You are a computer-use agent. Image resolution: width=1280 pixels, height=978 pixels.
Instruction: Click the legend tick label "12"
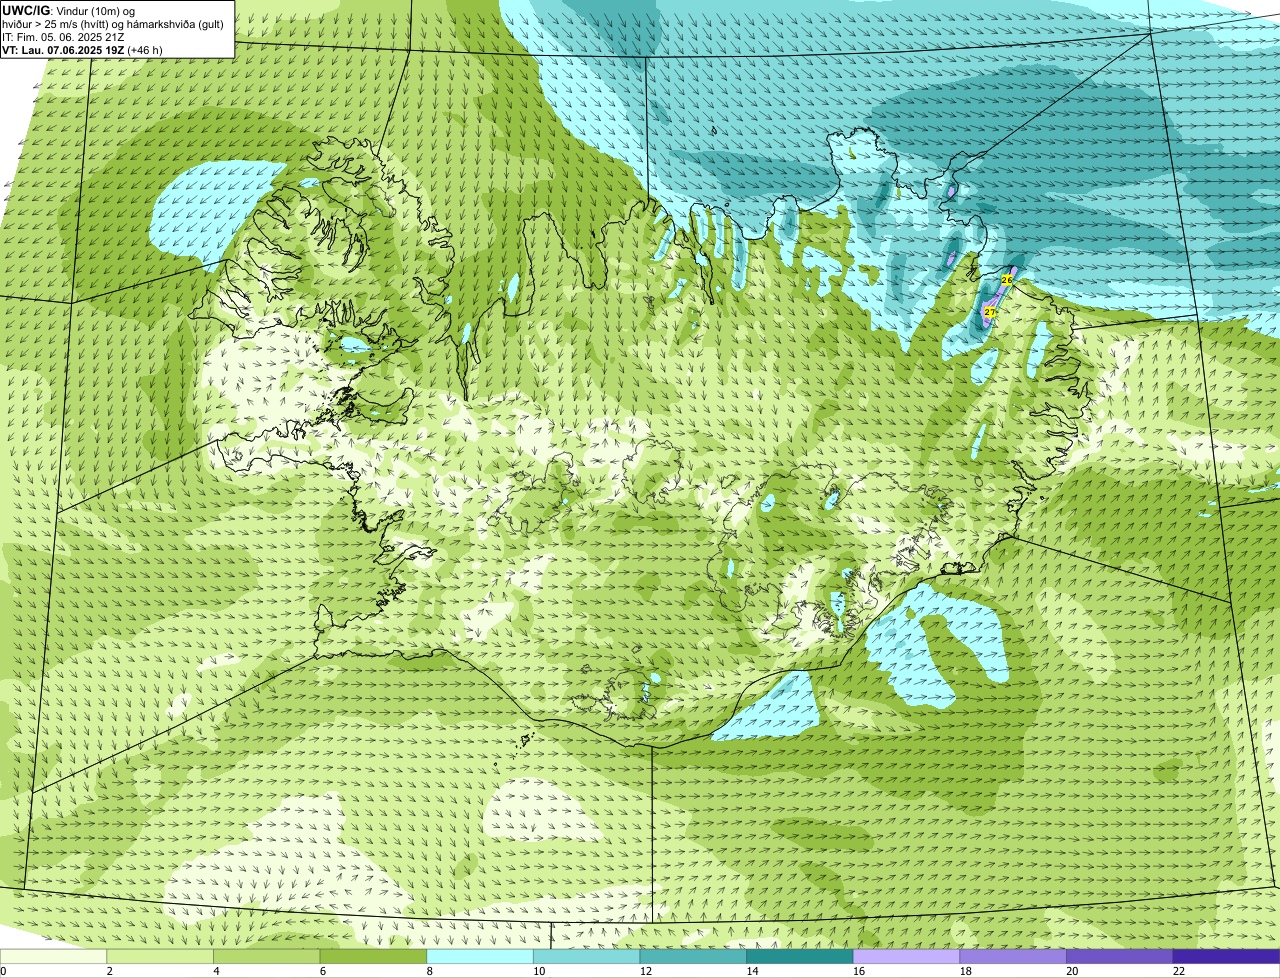[646, 971]
